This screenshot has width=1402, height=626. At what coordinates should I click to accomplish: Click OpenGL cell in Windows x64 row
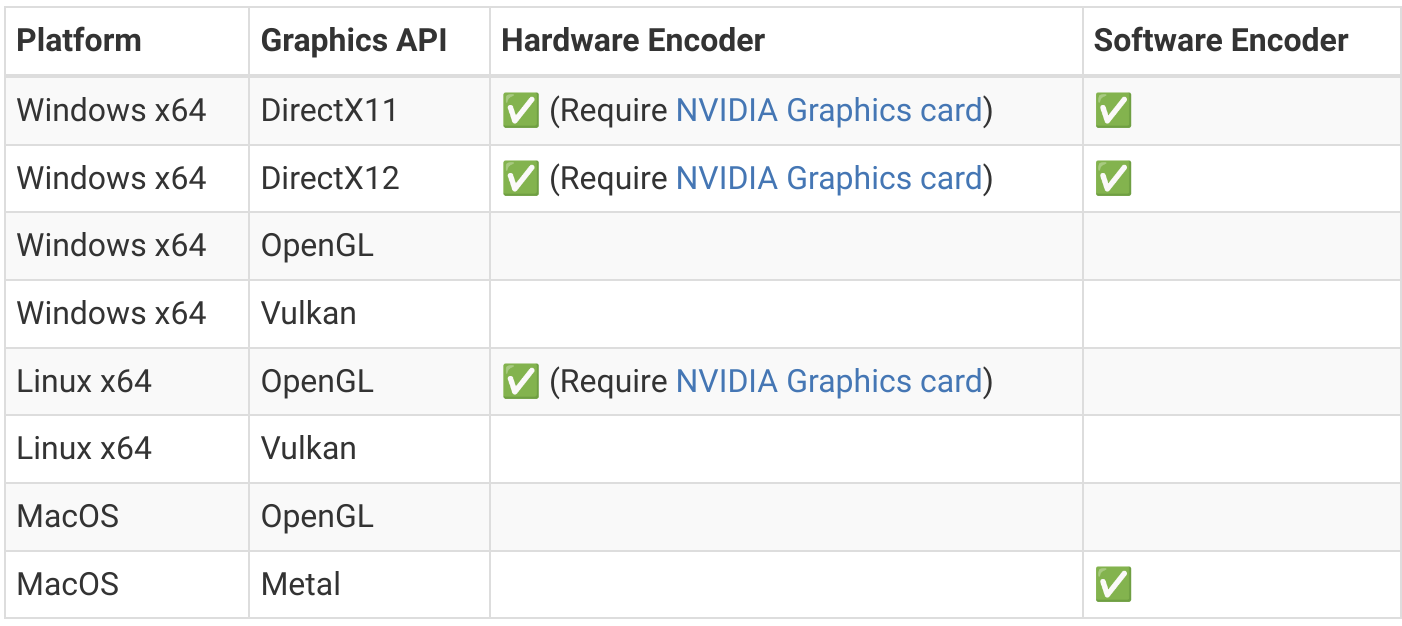[x=369, y=245]
